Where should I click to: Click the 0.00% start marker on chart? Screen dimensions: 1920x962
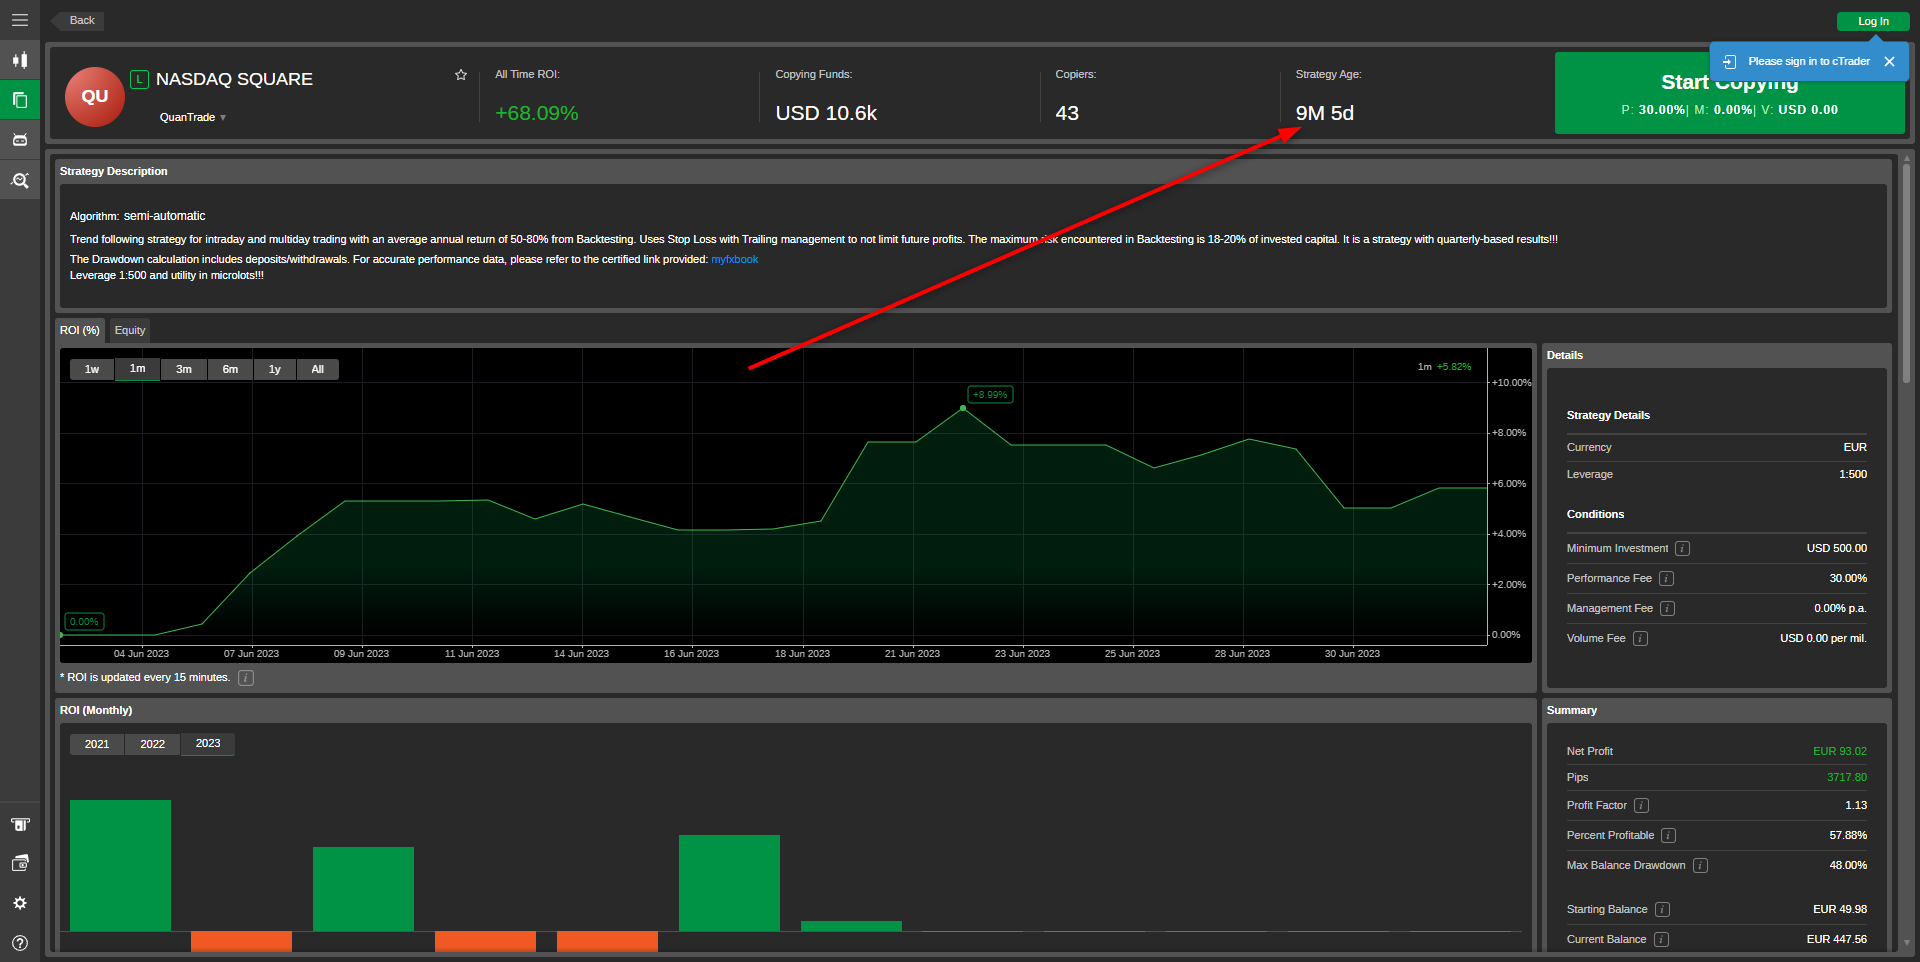click(x=85, y=622)
